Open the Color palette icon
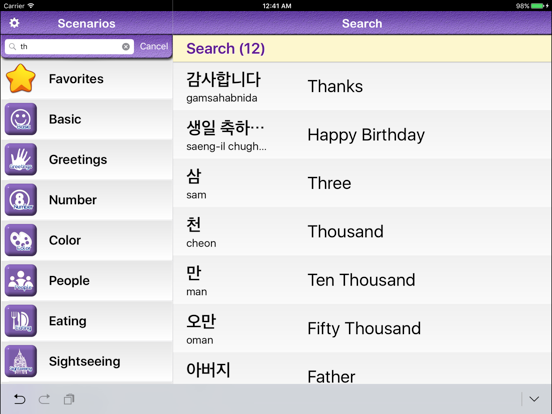 click(x=21, y=240)
